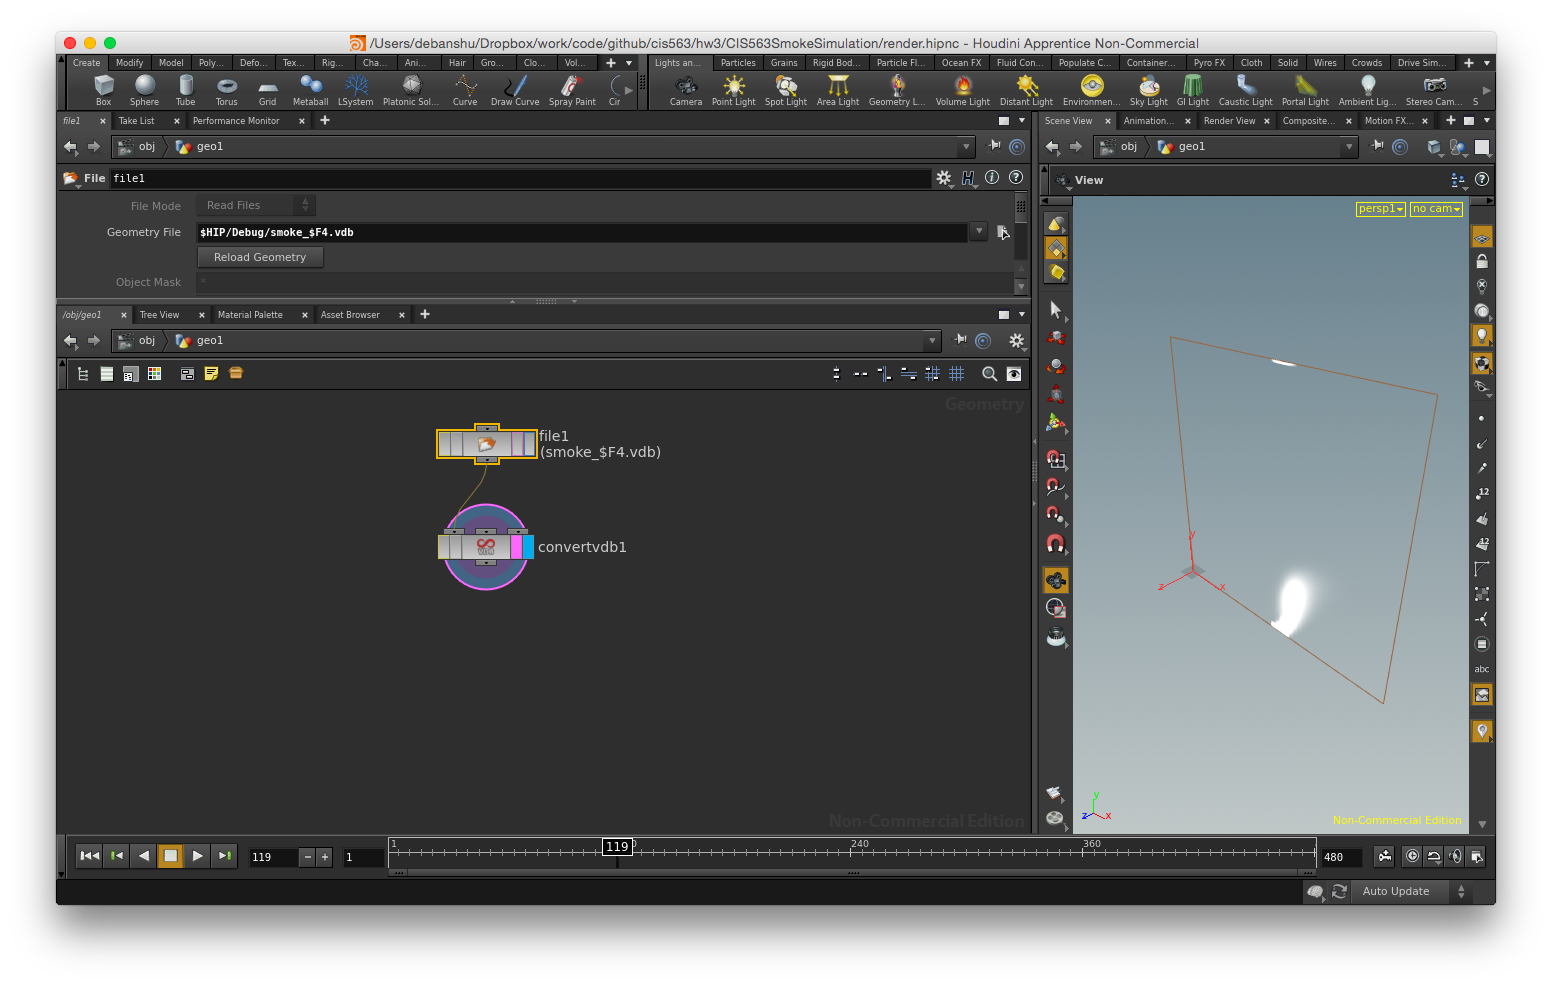Add a Spot Light from shelf
1552x985 pixels.
[x=786, y=90]
